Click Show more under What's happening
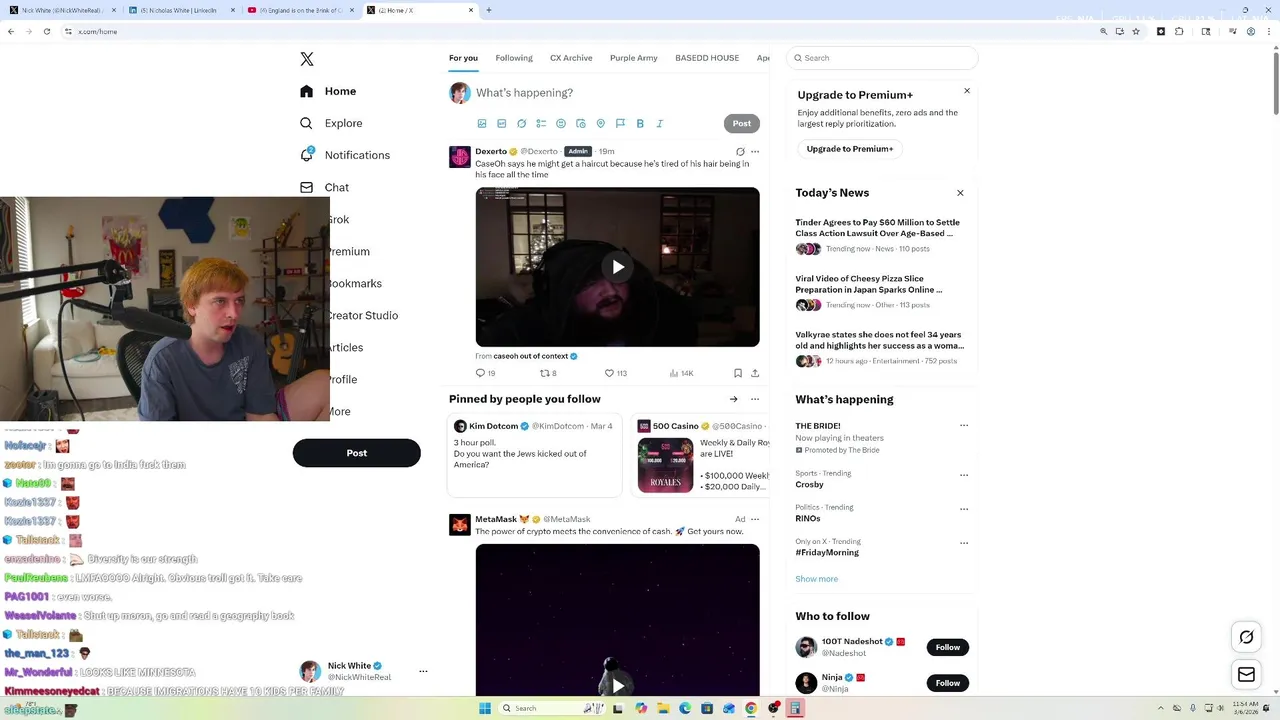This screenshot has height=720, width=1280. 817,579
